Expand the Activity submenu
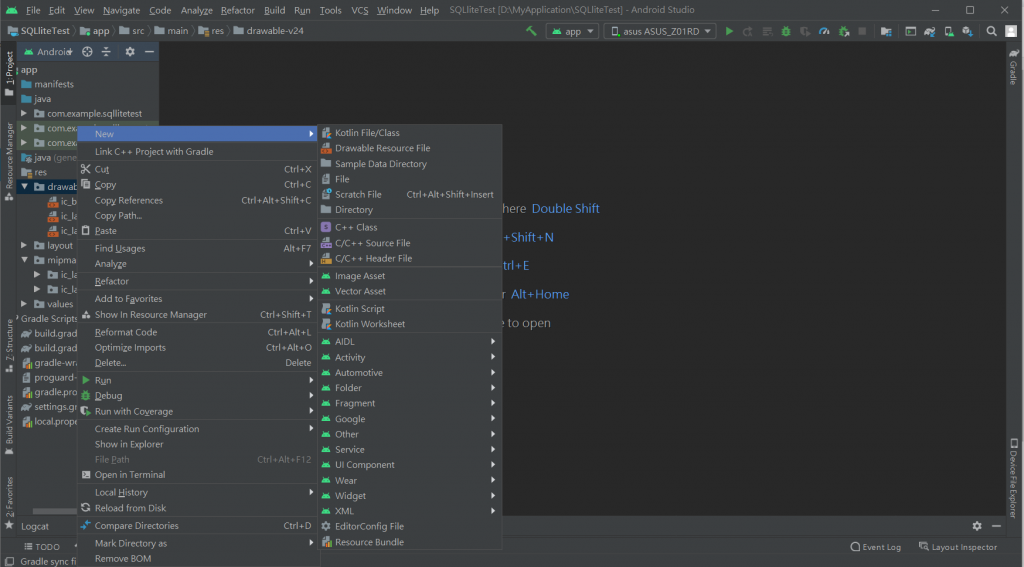1024x567 pixels. click(409, 357)
